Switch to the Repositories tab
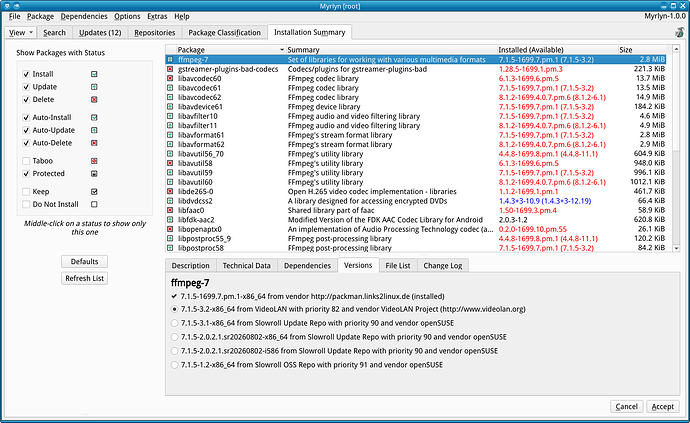Image resolution: width=690 pixels, height=423 pixels. 154,33
